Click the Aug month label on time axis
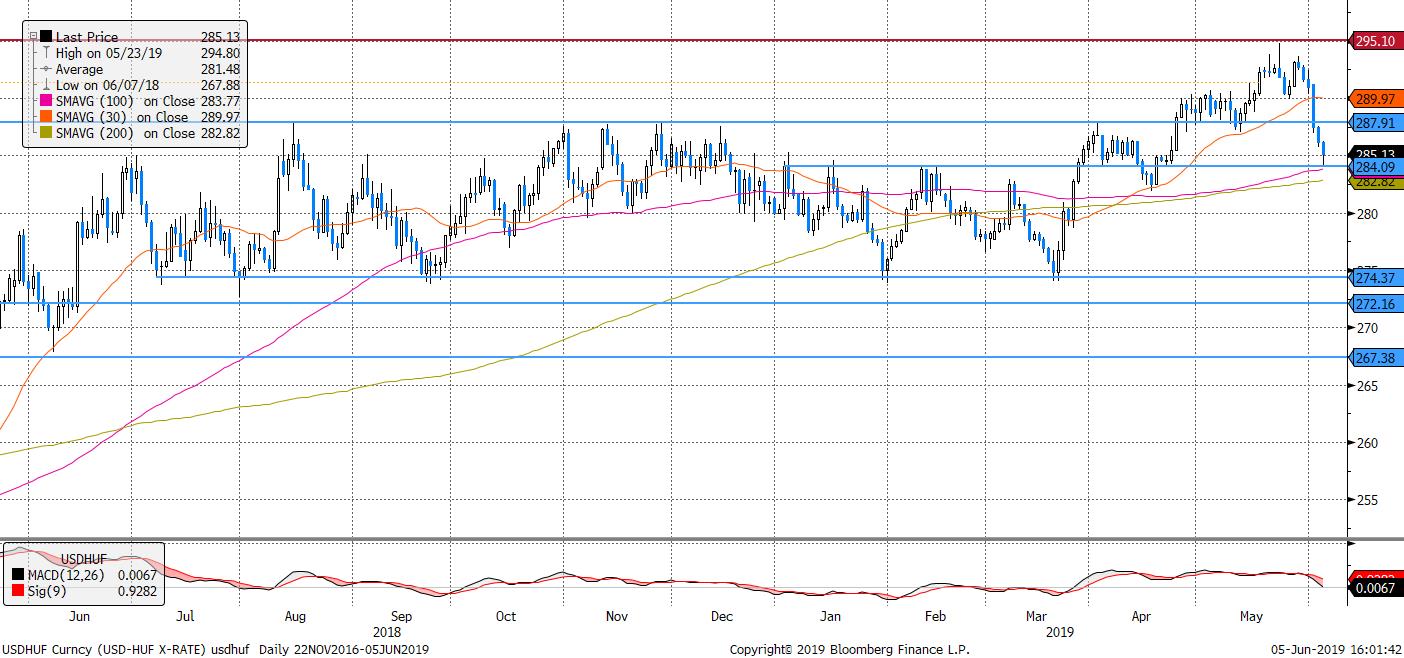This screenshot has width=1404, height=658. 296,616
